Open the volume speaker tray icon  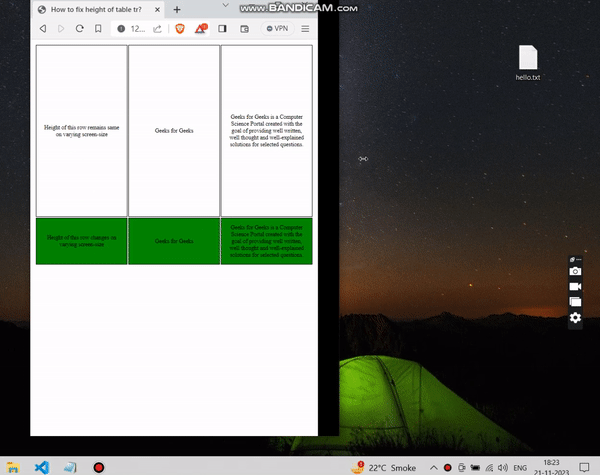click(503, 468)
